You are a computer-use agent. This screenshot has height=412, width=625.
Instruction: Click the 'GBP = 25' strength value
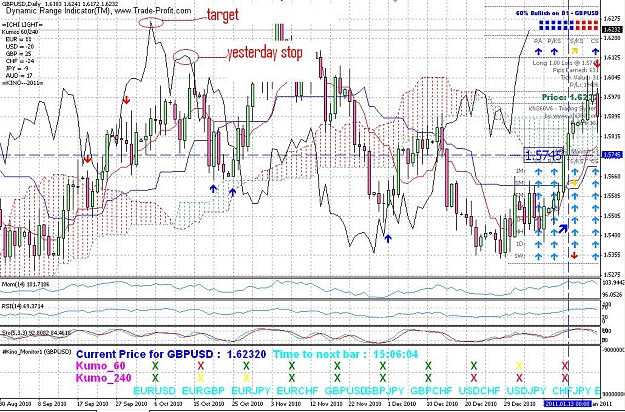[19, 54]
